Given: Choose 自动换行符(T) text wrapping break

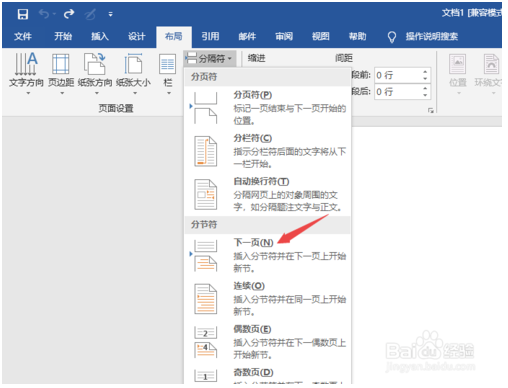Looking at the screenshot, I should coord(267,194).
